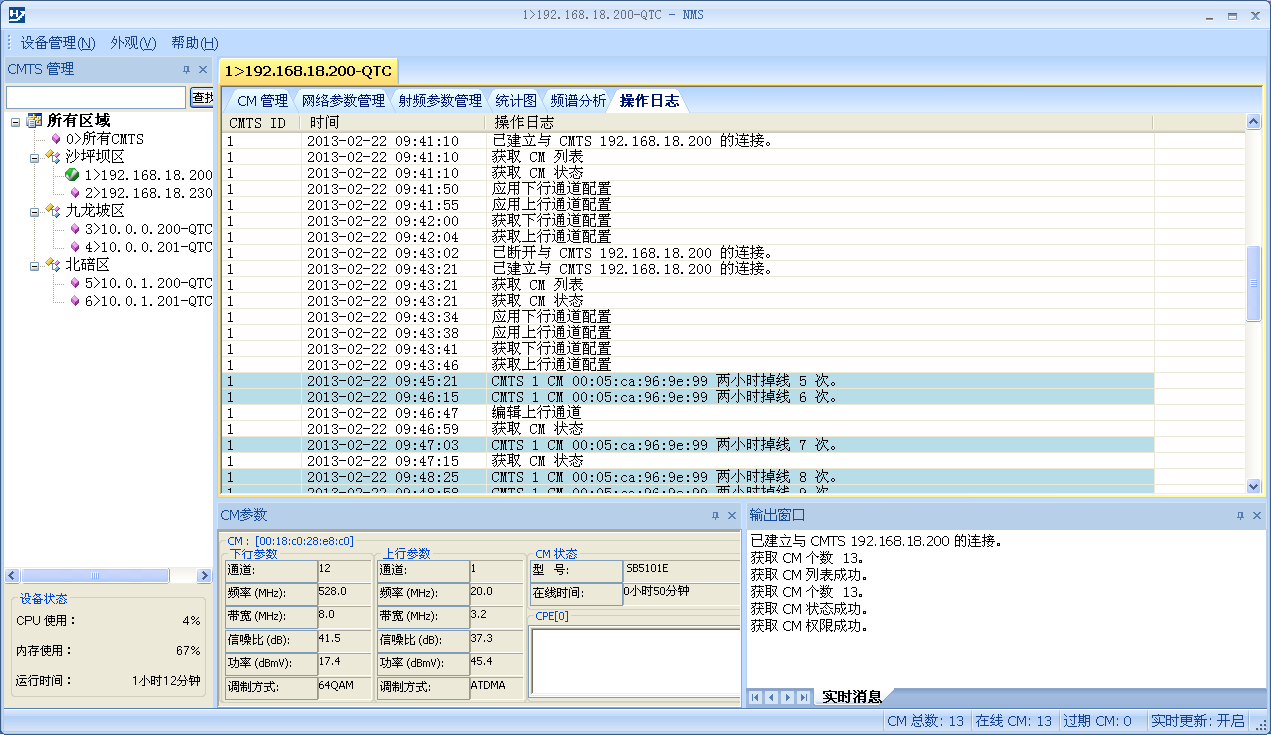
Task: Click the 所有区域 root folder icon
Action: (35, 121)
